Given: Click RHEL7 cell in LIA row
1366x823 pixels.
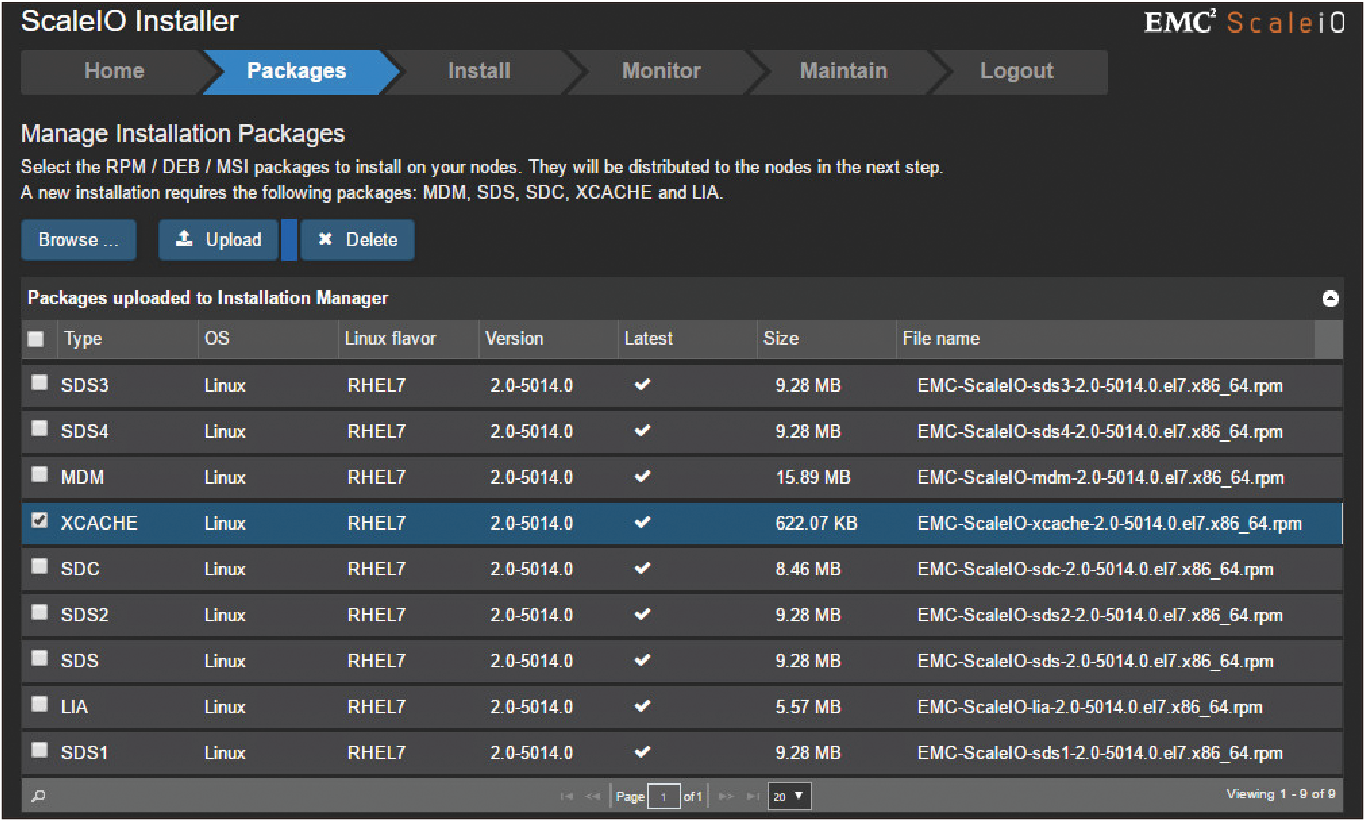Looking at the screenshot, I should click(376, 707).
